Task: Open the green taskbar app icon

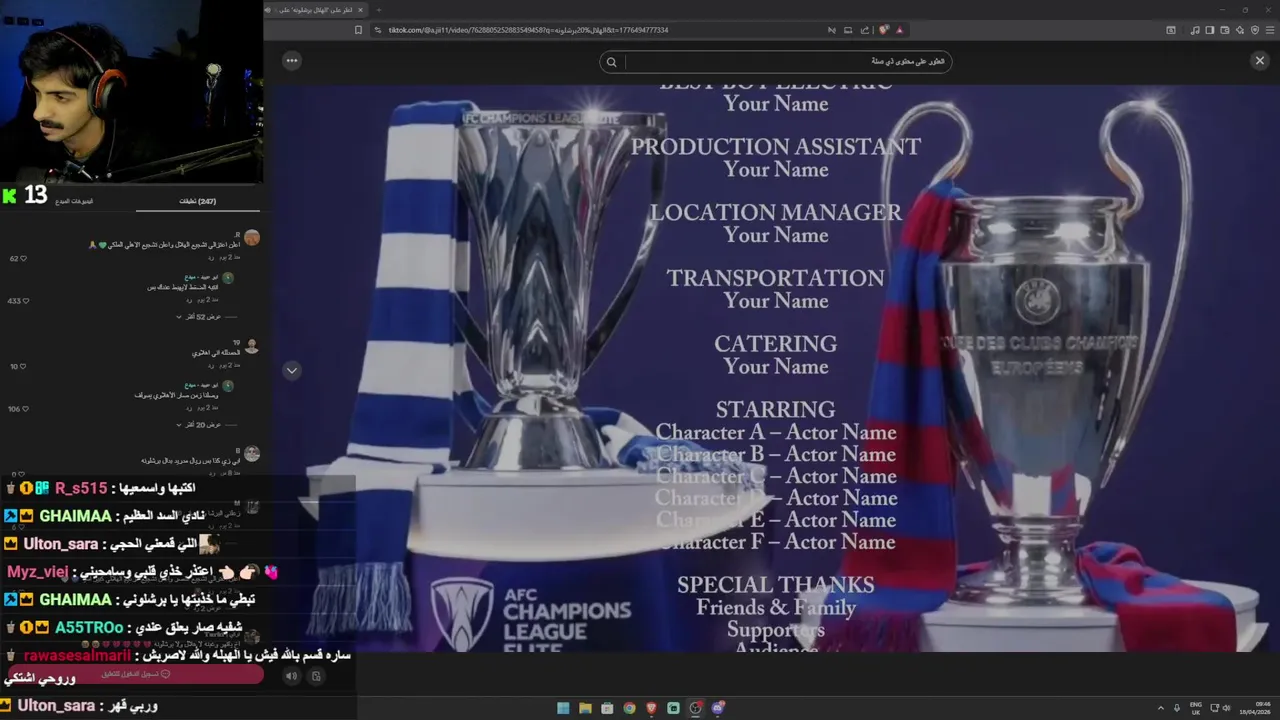Action: (x=673, y=708)
